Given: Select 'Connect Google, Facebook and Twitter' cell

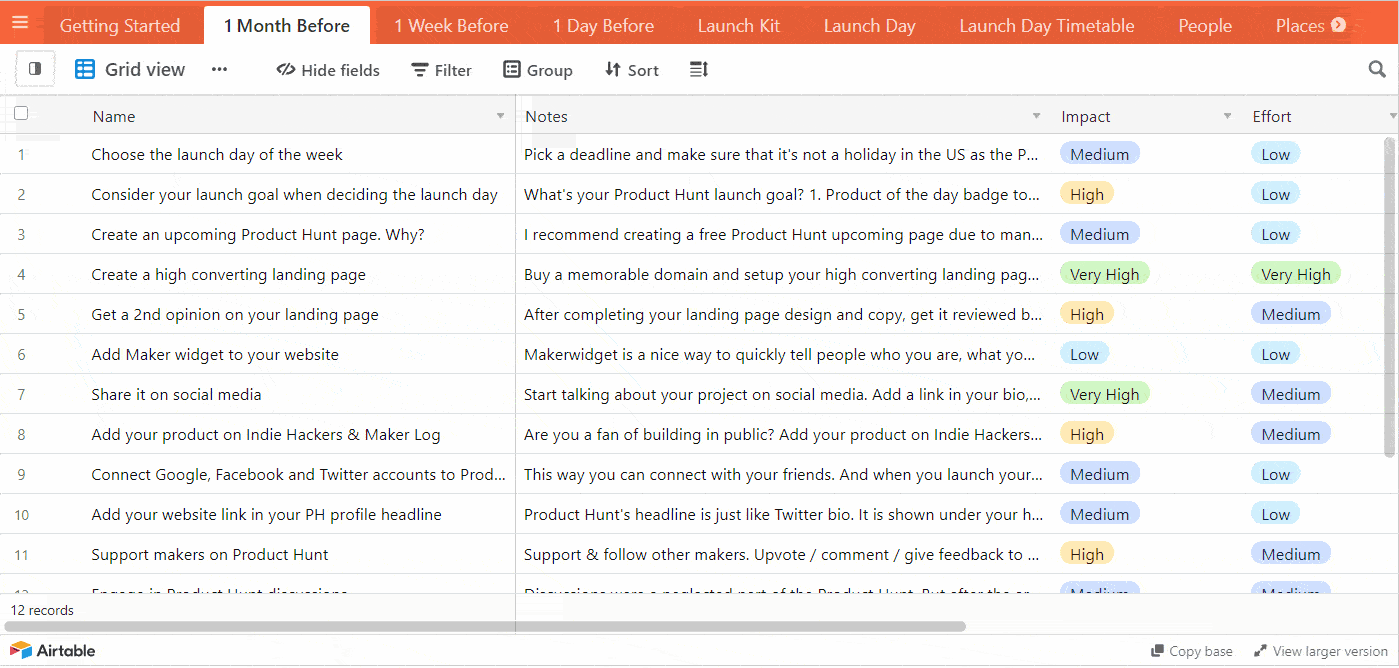Looking at the screenshot, I should point(300,474).
